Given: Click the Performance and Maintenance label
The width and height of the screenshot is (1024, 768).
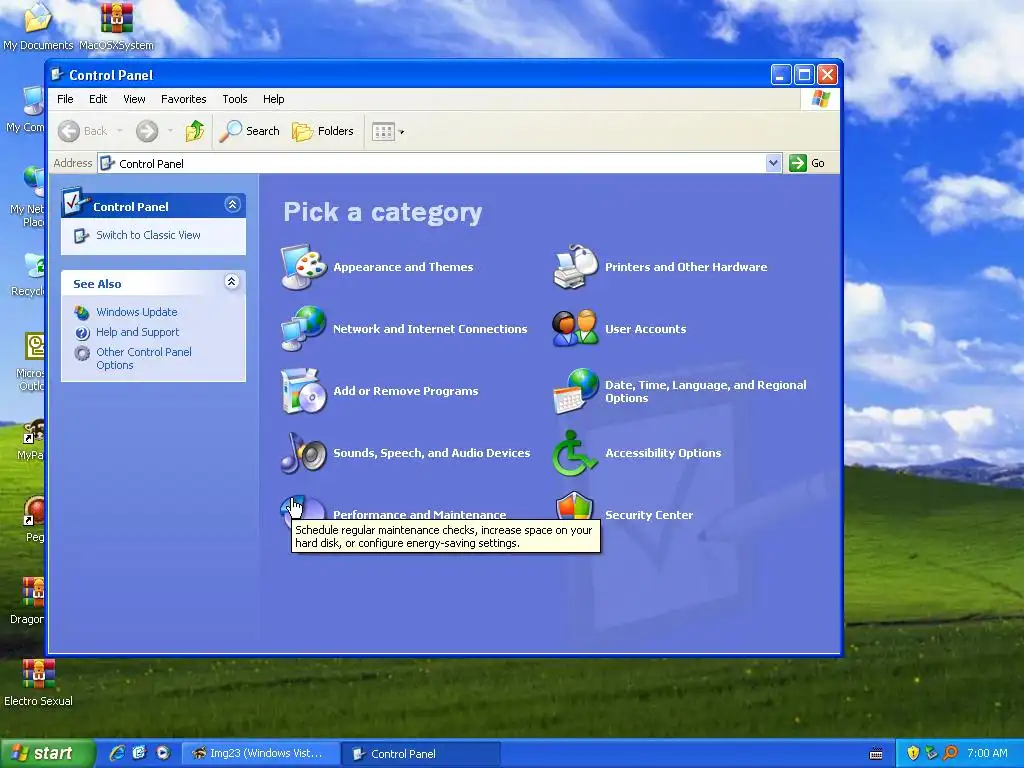Looking at the screenshot, I should pyautogui.click(x=419, y=515).
